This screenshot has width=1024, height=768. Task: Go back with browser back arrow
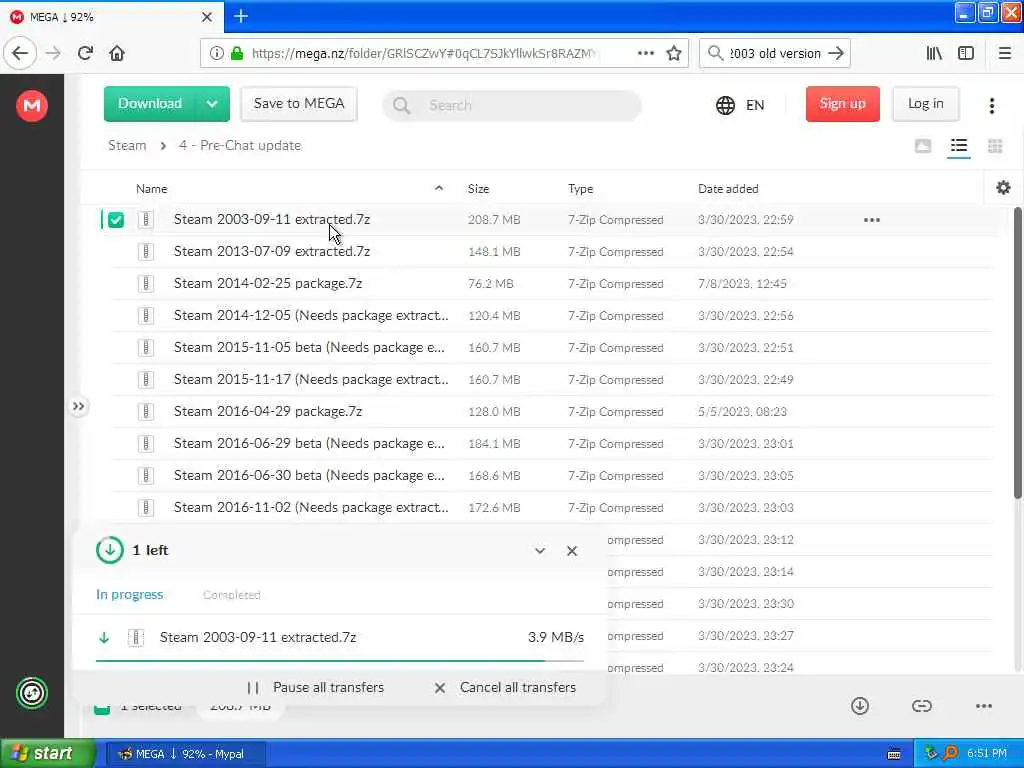pos(20,53)
